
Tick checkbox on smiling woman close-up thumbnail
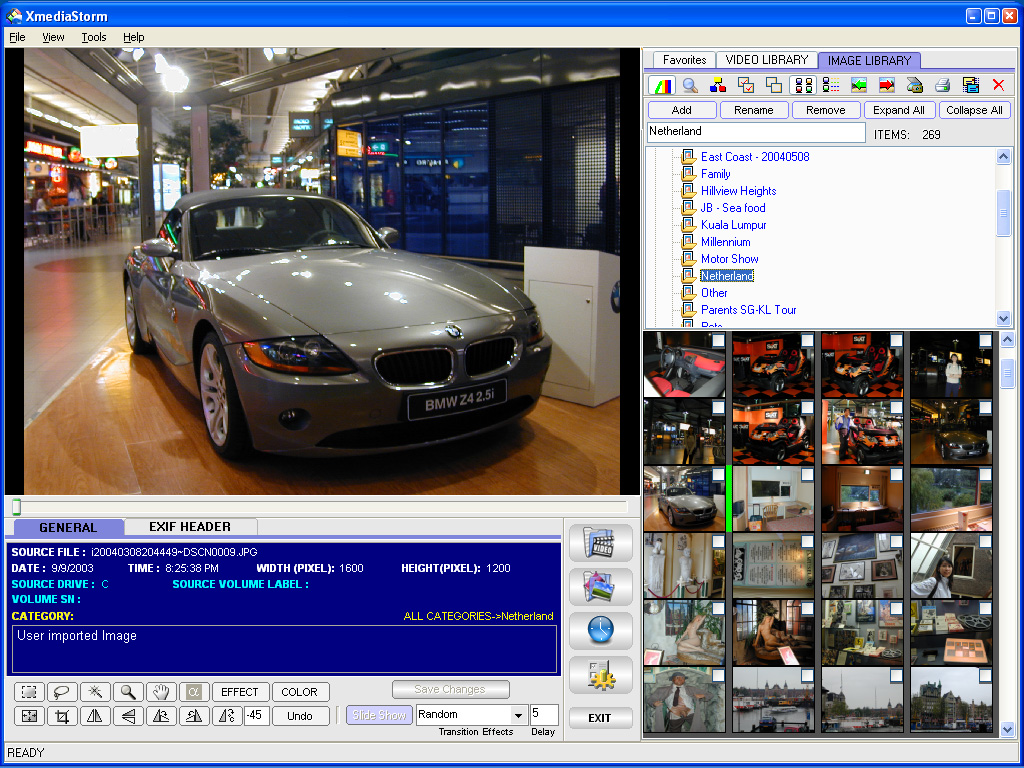pos(985,541)
